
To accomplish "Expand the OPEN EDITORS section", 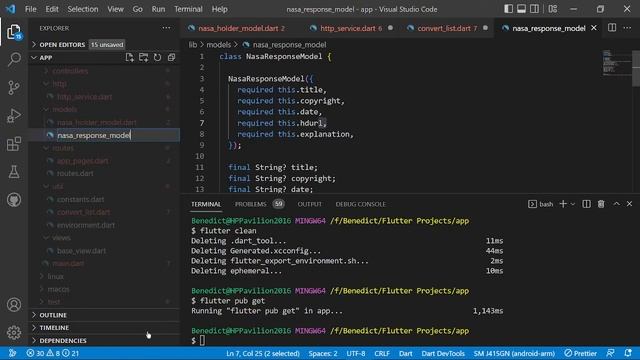I will 61,44.
